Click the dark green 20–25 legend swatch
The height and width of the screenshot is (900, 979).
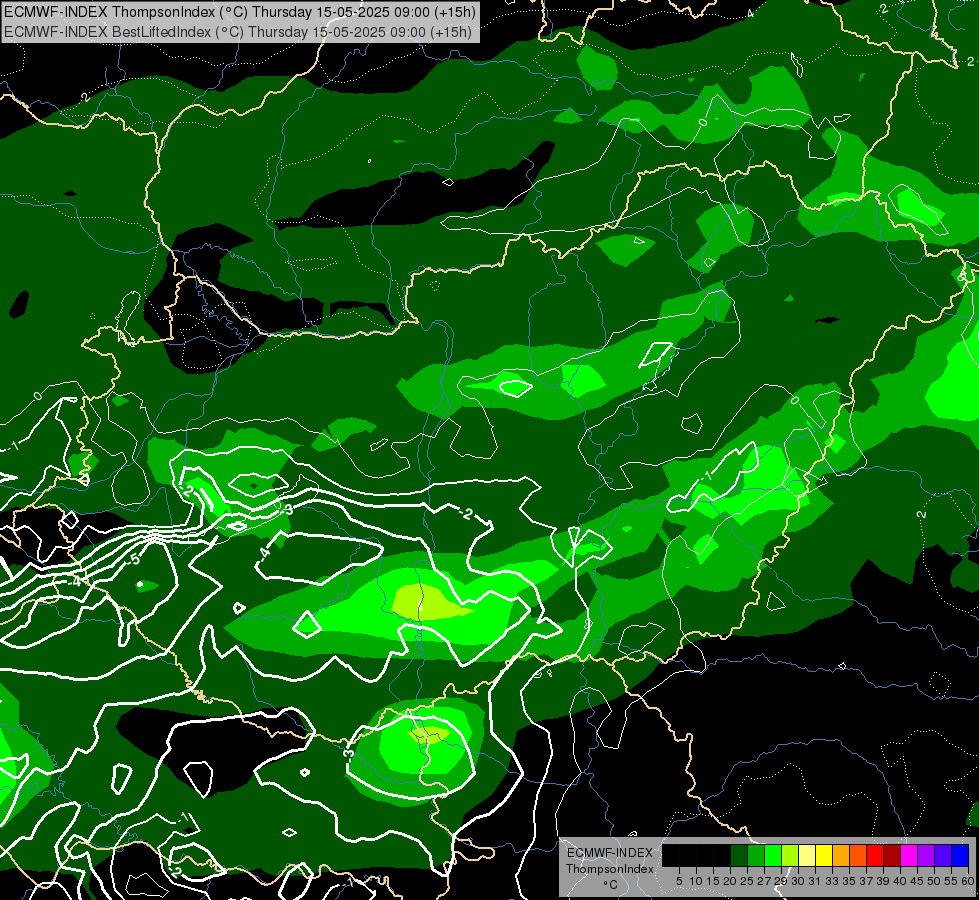[739, 856]
